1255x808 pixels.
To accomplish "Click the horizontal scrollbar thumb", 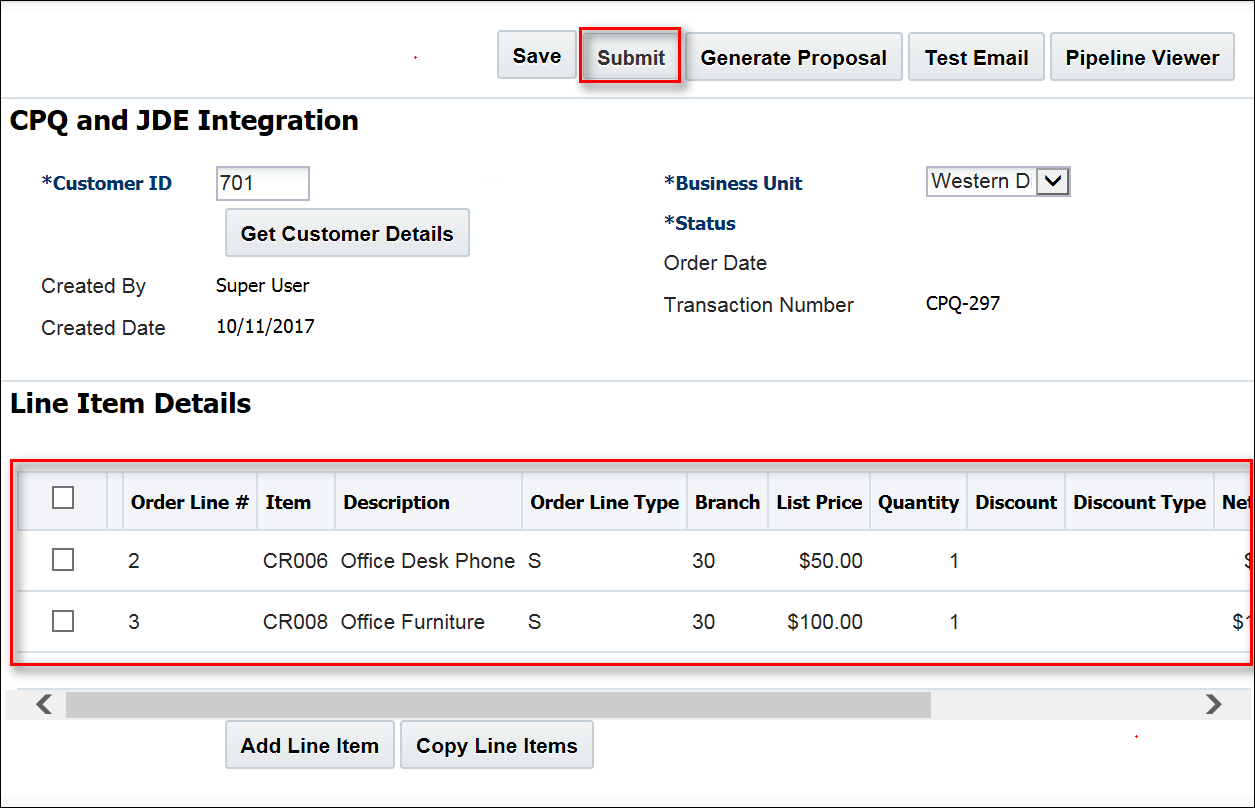I will [x=498, y=704].
